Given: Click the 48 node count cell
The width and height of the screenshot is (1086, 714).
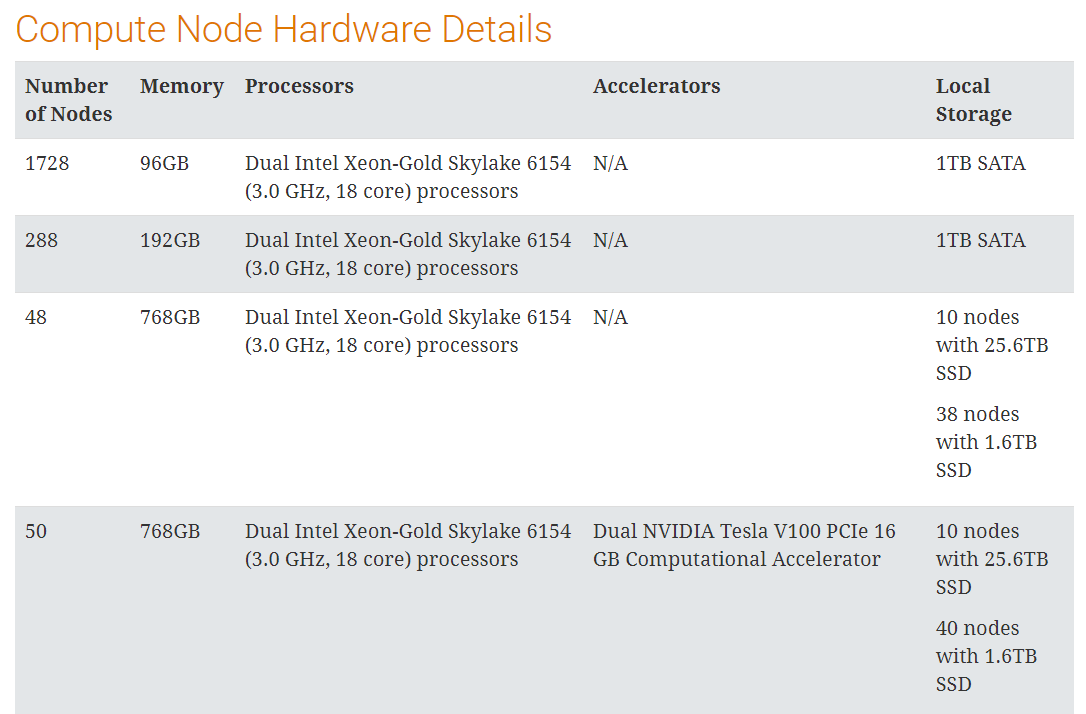Looking at the screenshot, I should click(x=36, y=317).
